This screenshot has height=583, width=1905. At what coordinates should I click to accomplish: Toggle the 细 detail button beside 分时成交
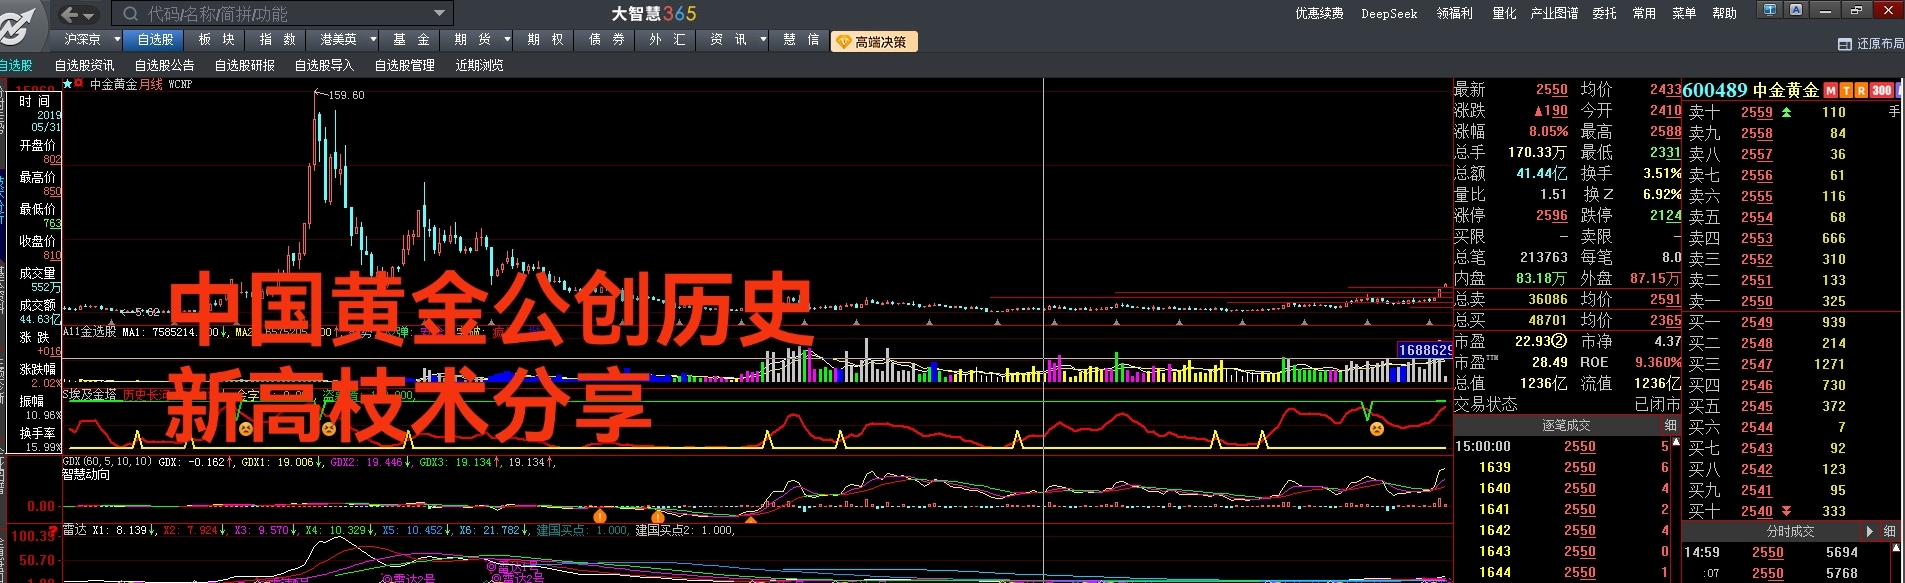1889,532
